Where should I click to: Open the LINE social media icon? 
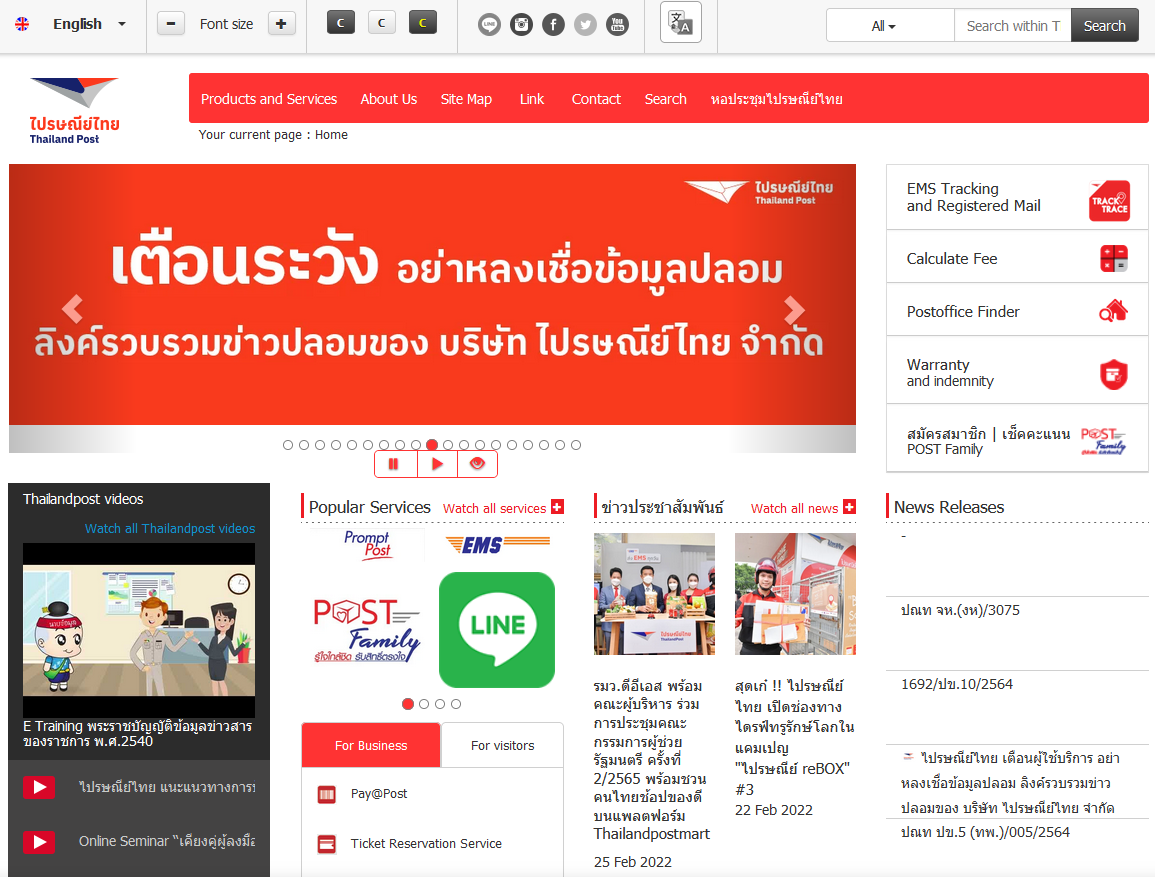[489, 25]
